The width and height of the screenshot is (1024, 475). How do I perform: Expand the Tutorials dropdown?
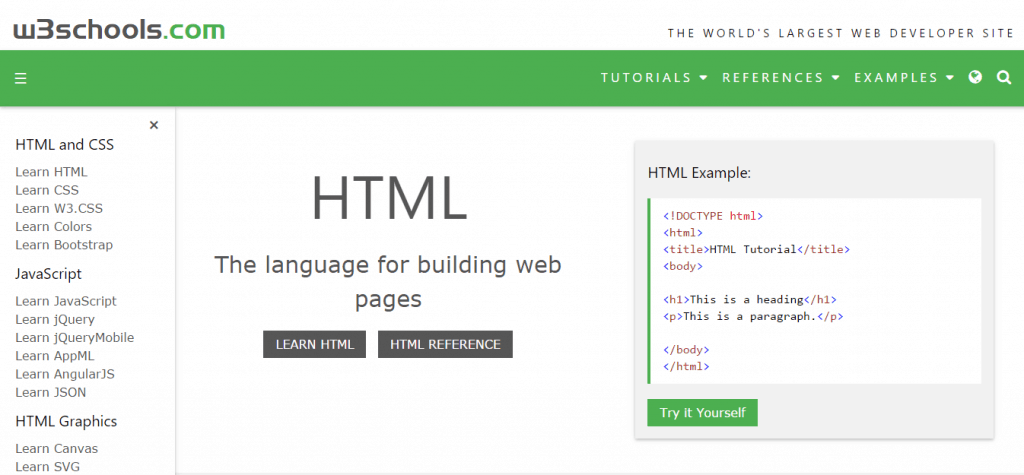(654, 78)
